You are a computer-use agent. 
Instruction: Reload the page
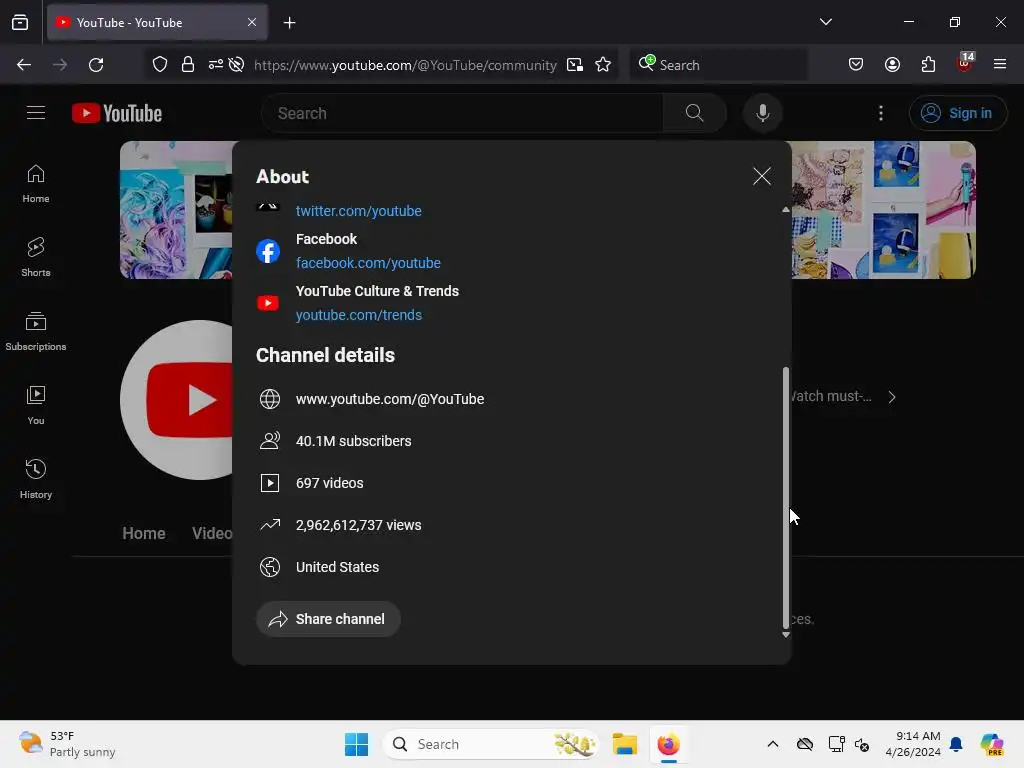pos(96,65)
